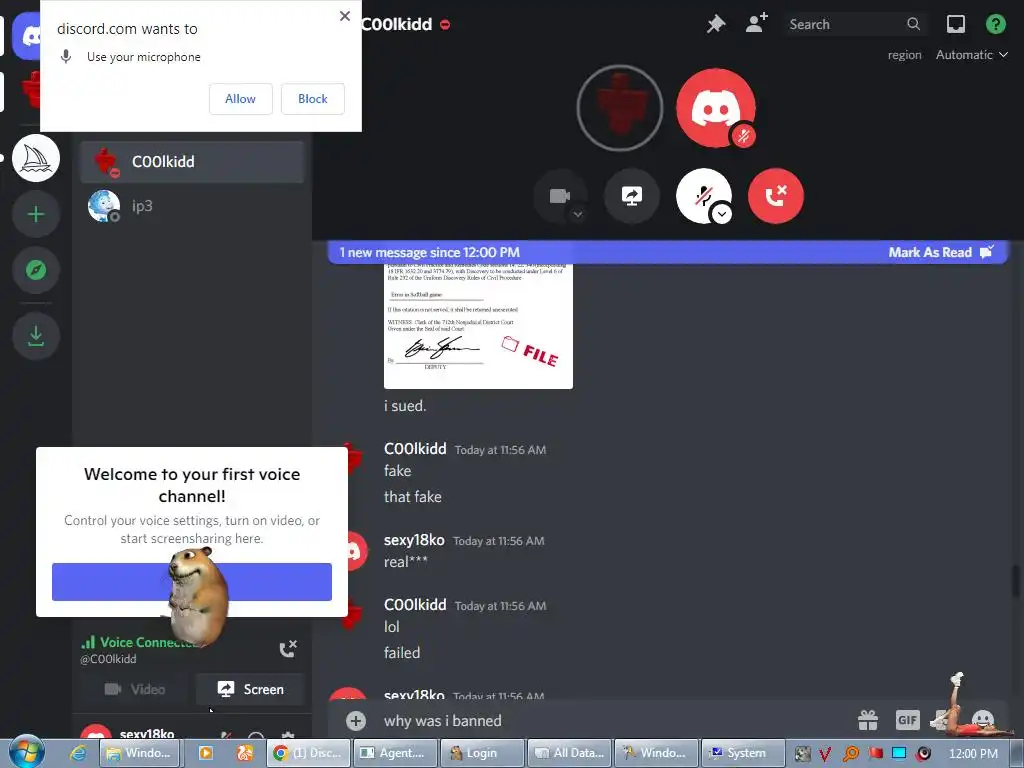Open the Help question mark icon
The width and height of the screenshot is (1024, 768).
[x=995, y=24]
